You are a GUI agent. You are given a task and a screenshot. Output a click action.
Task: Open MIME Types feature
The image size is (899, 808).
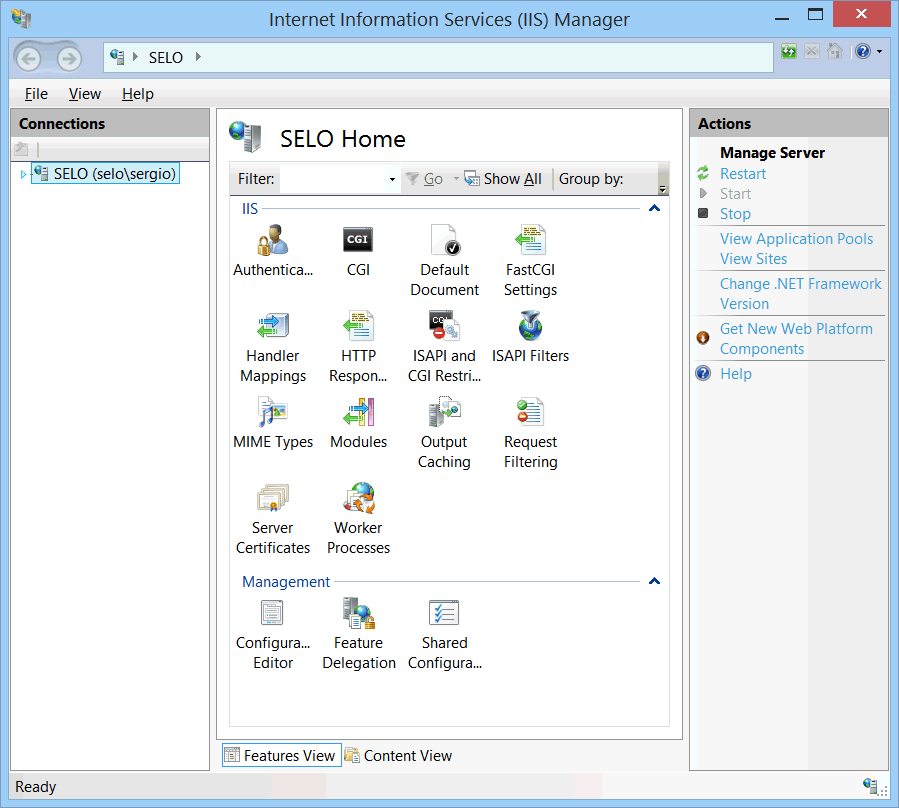[x=273, y=423]
